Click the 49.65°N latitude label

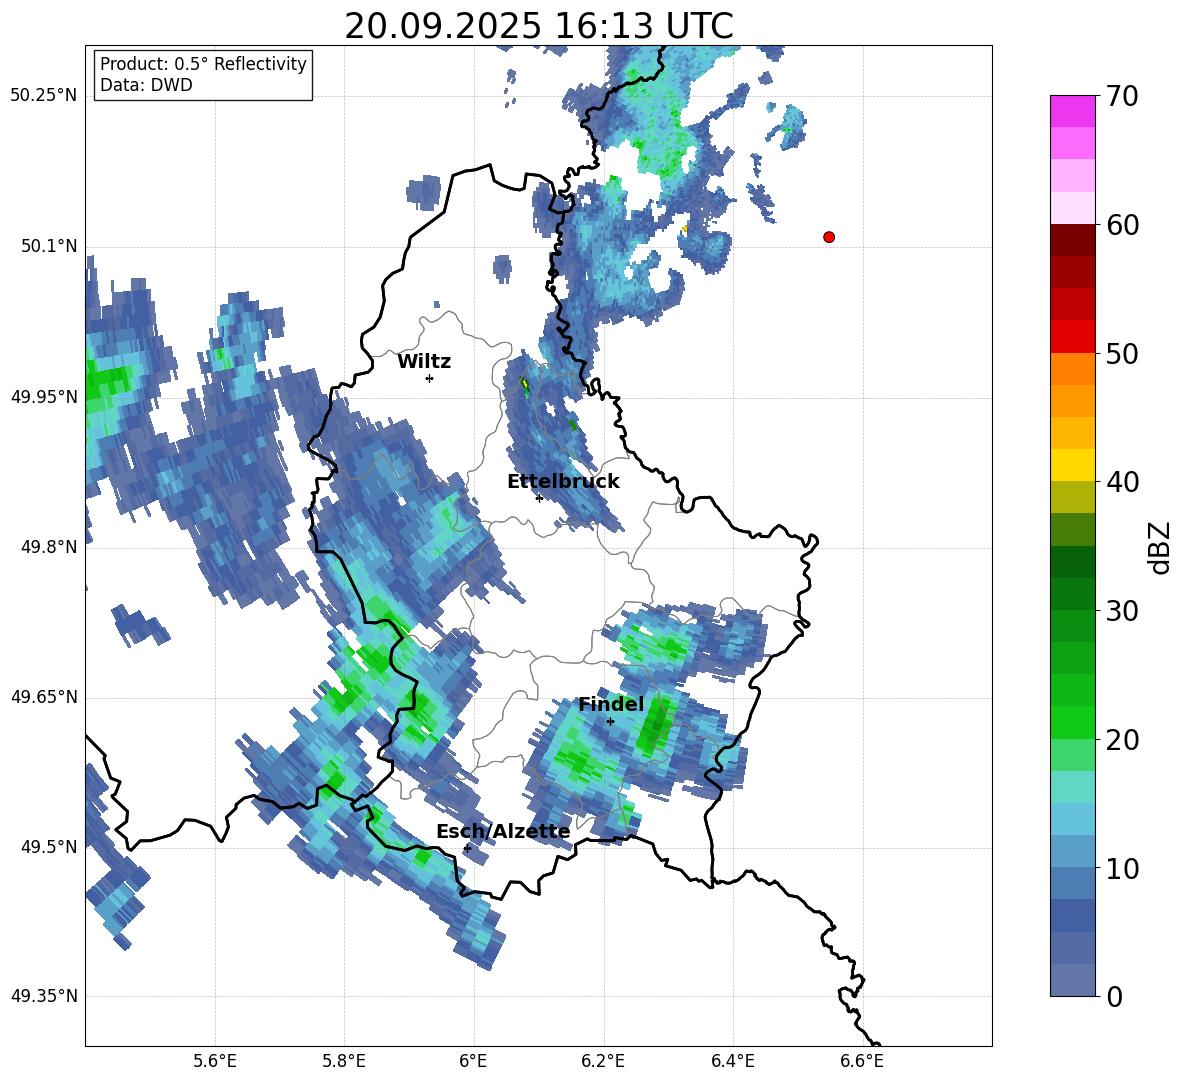[44, 696]
